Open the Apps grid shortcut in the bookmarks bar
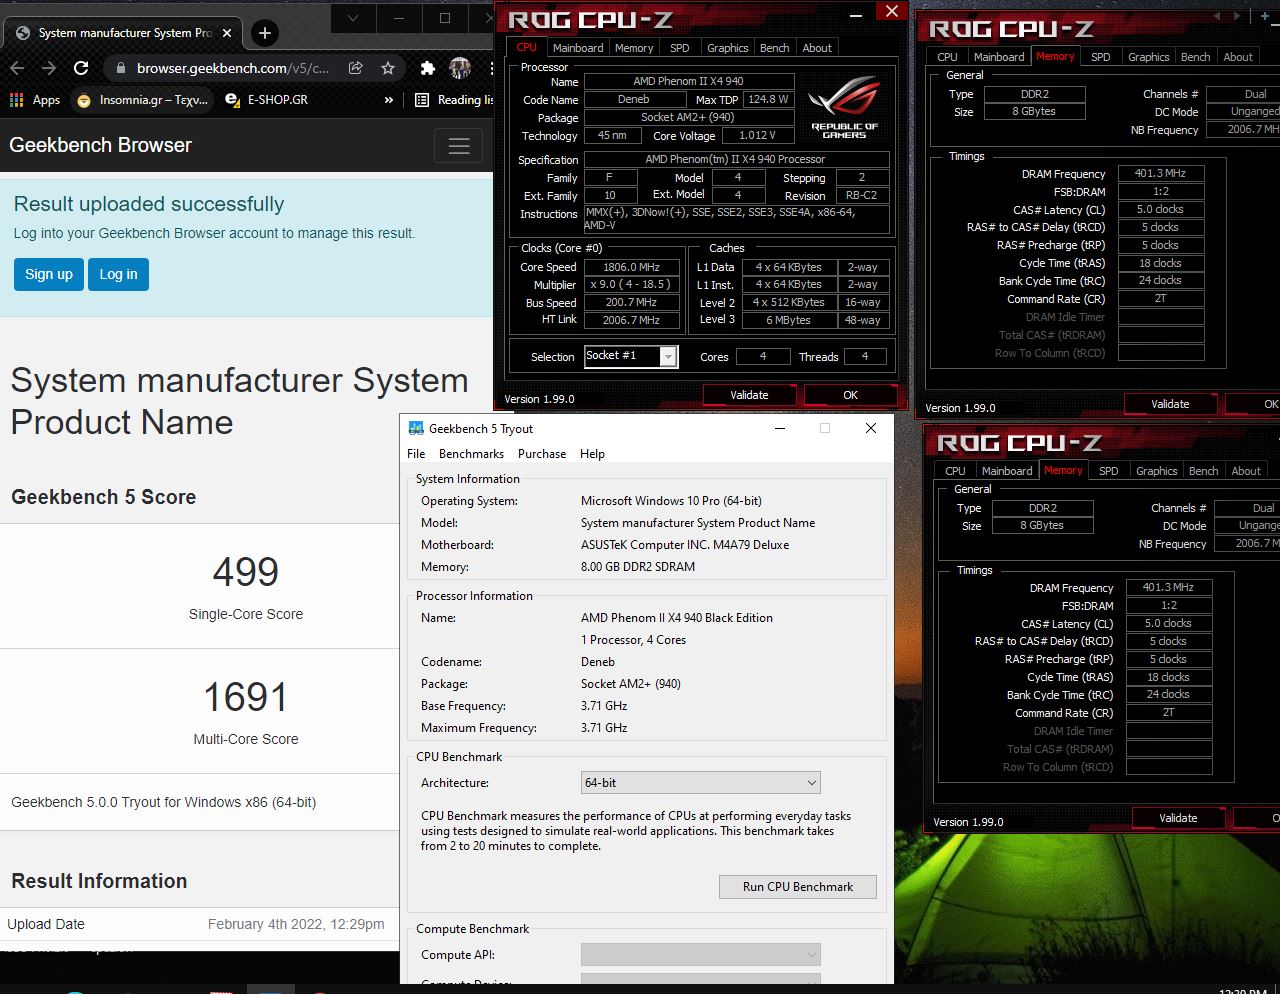The height and width of the screenshot is (994, 1280). pyautogui.click(x=35, y=100)
